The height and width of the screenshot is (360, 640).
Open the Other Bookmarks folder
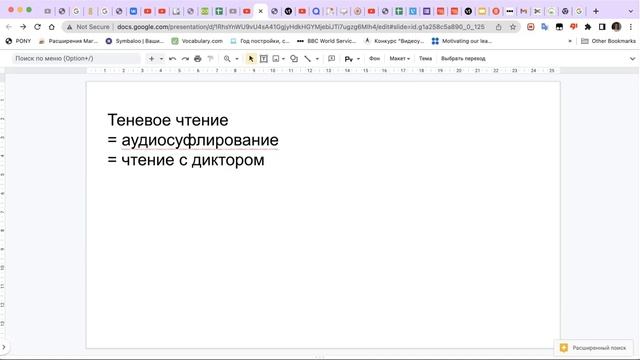coord(608,41)
